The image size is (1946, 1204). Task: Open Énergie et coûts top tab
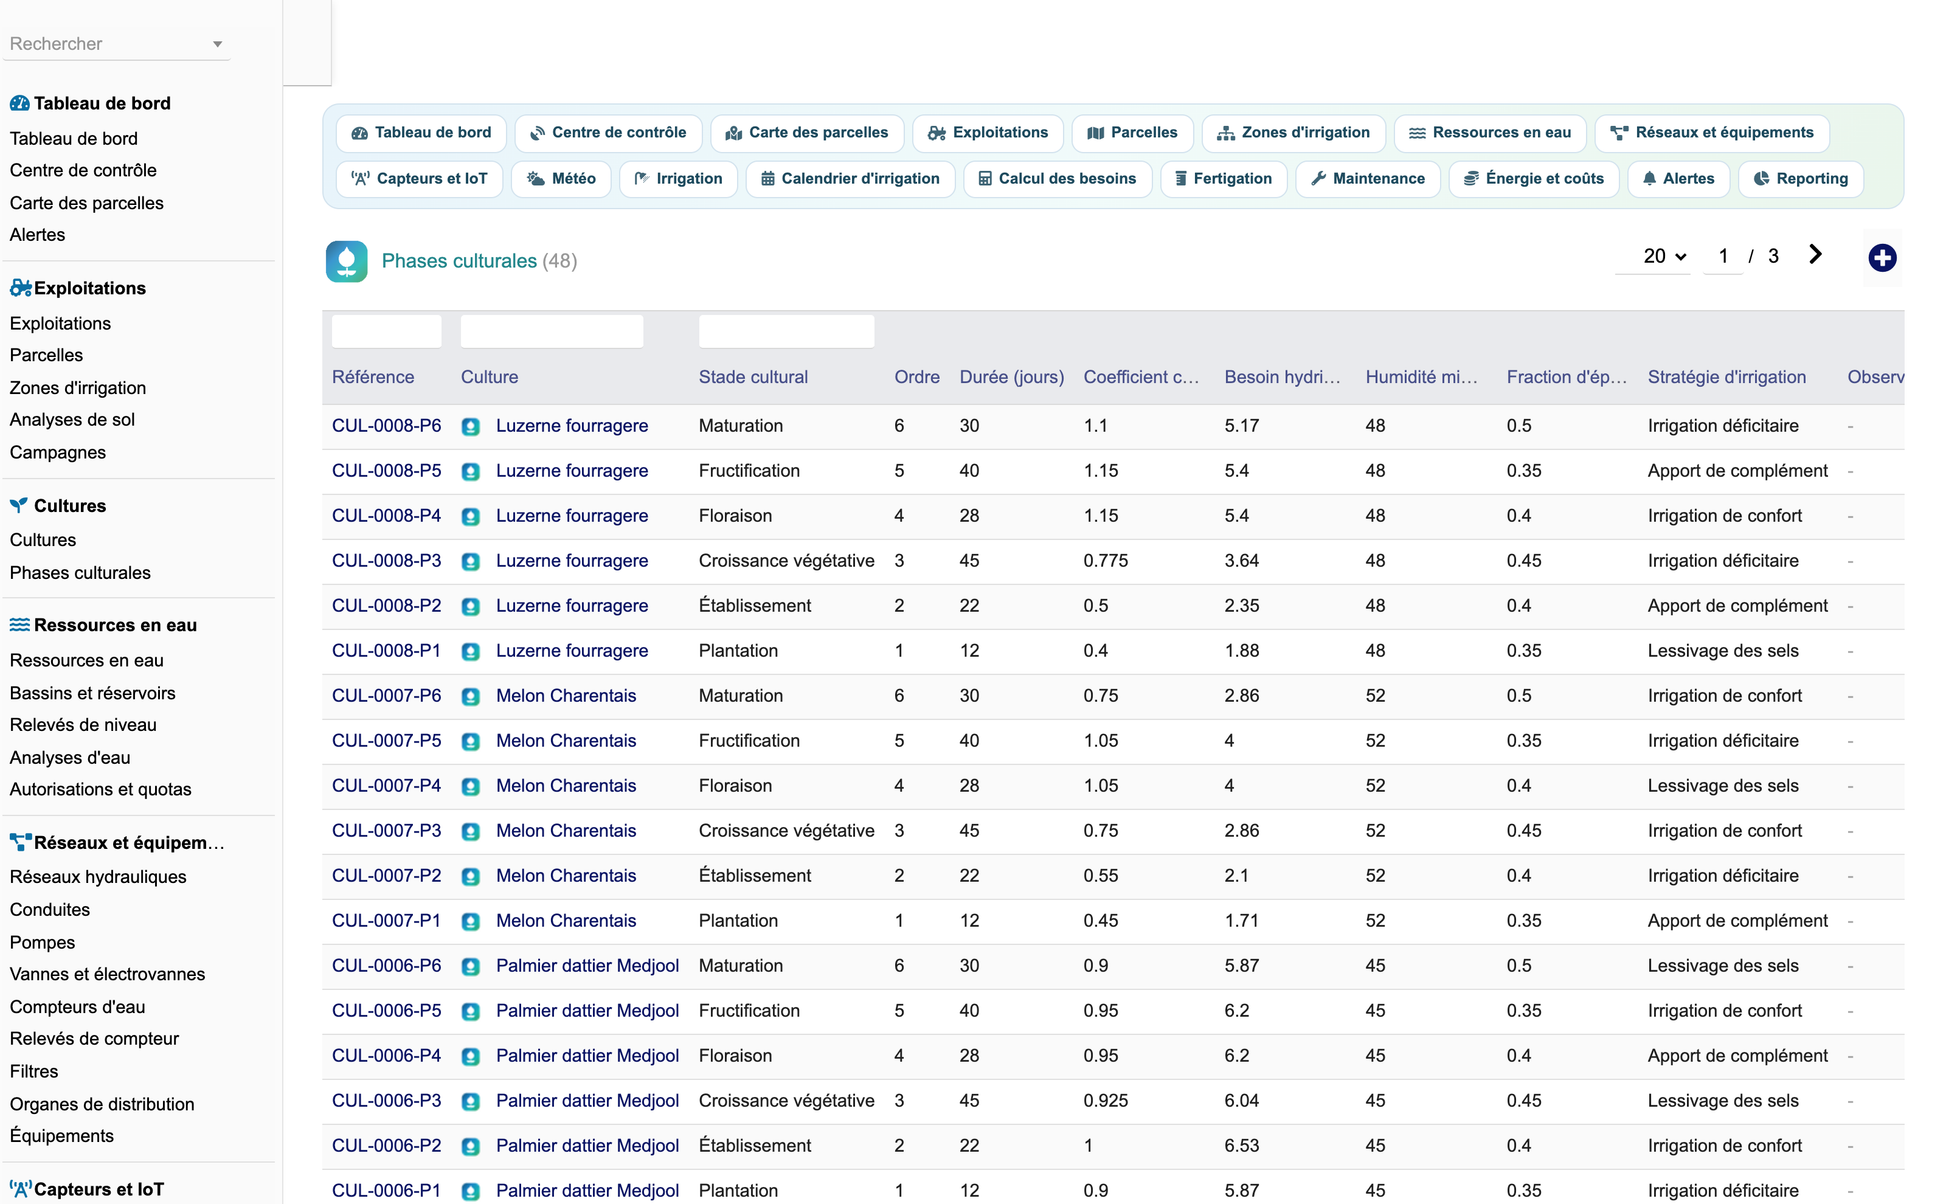point(1534,179)
